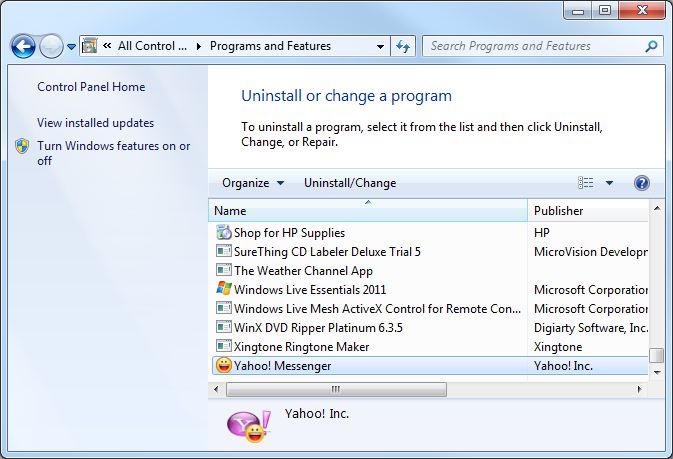Click vertical scrollbar down arrow
Viewport: 673px width, 459px height.
coord(657,372)
